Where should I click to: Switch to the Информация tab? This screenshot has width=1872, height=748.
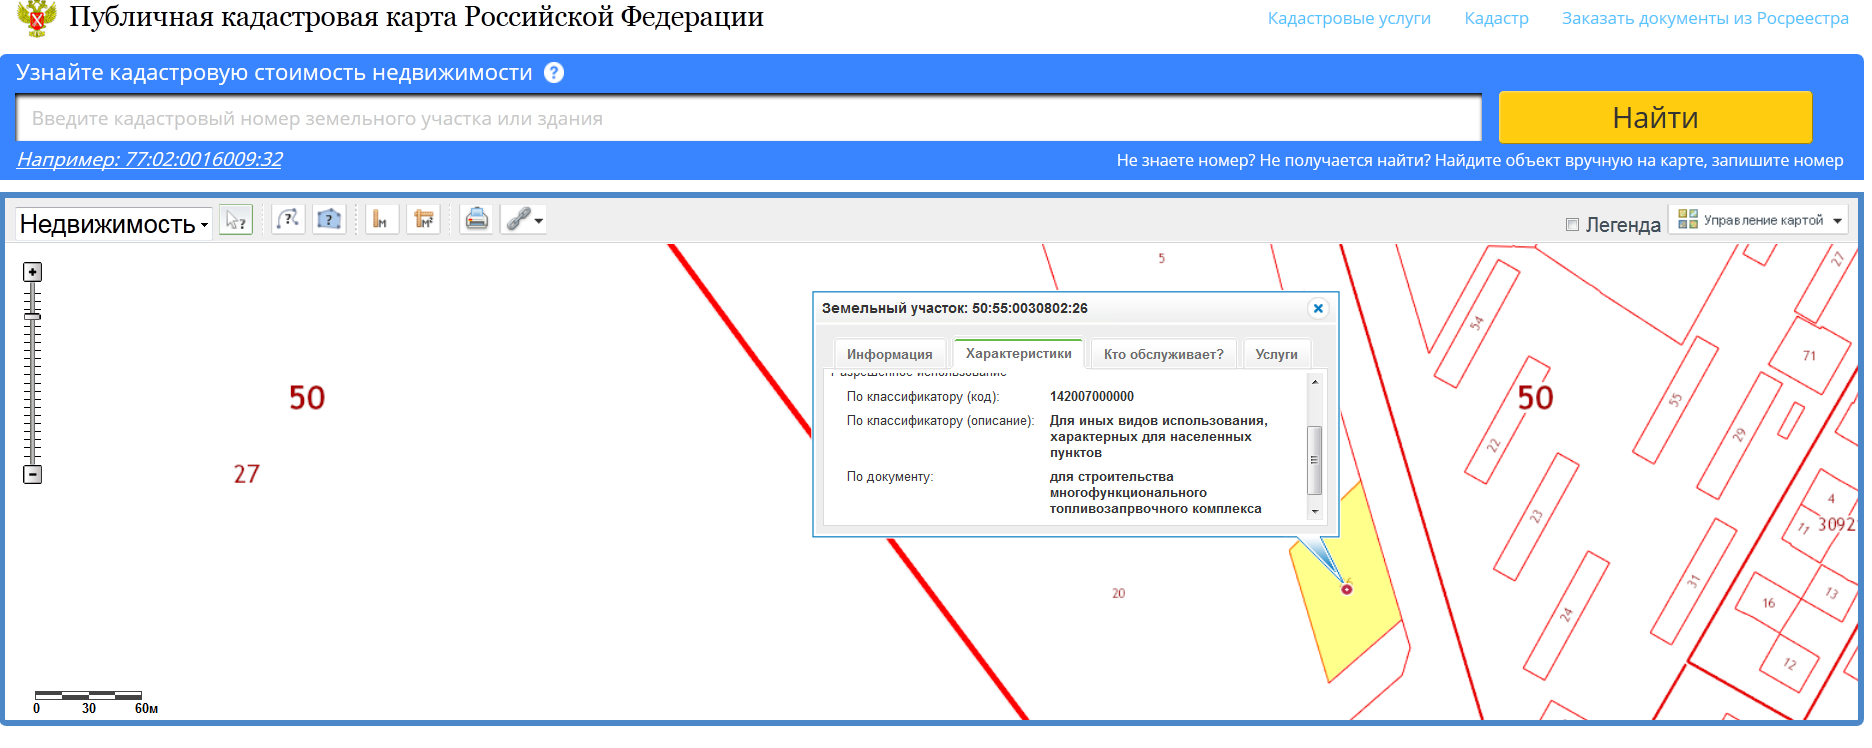point(889,354)
